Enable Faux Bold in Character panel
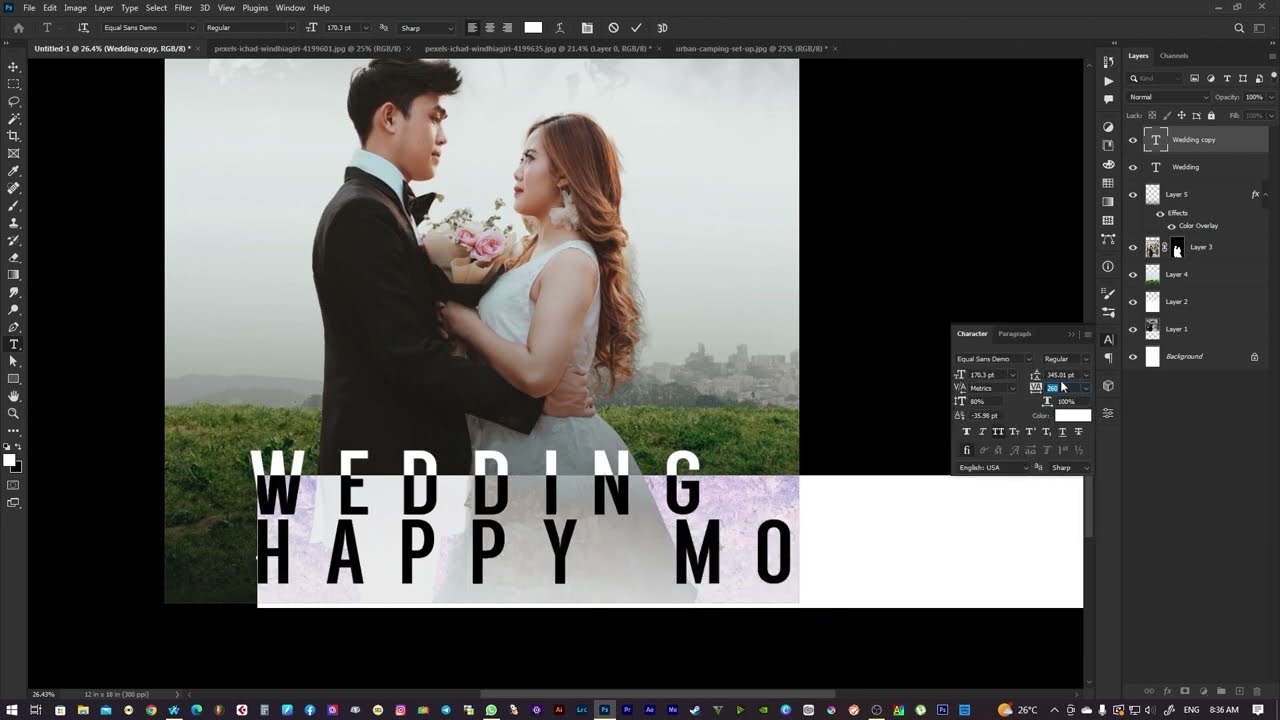 [x=966, y=432]
